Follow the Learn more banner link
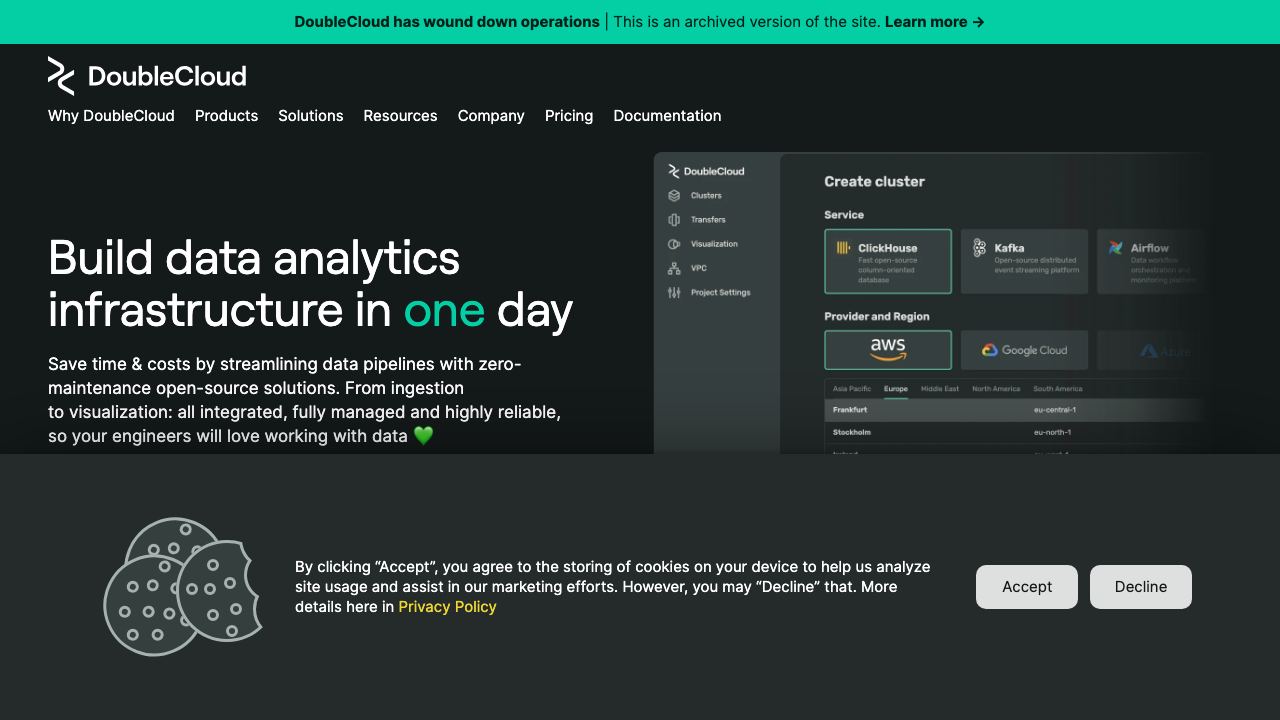1280x720 pixels. [935, 22]
